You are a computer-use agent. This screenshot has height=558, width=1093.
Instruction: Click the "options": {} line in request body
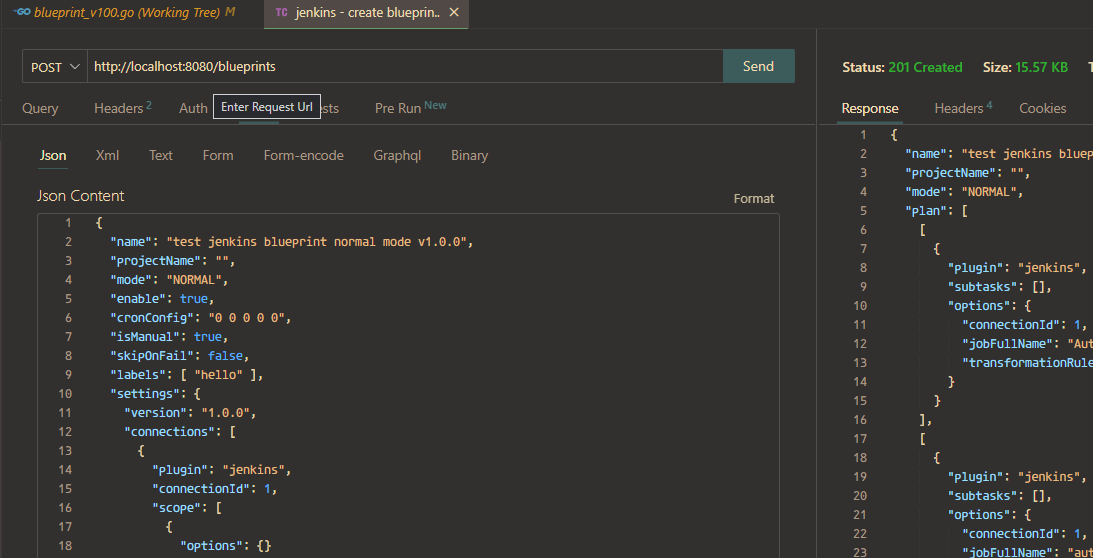pyautogui.click(x=225, y=545)
